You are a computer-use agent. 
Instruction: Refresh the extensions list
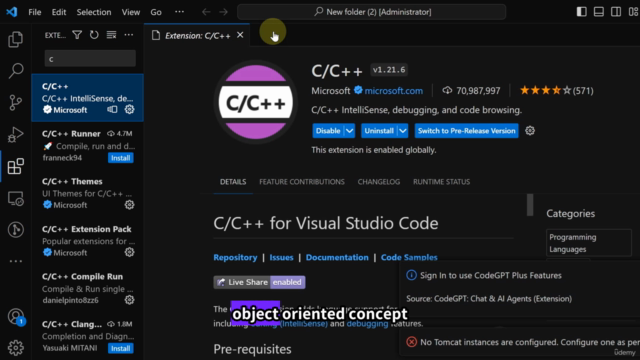[x=94, y=35]
